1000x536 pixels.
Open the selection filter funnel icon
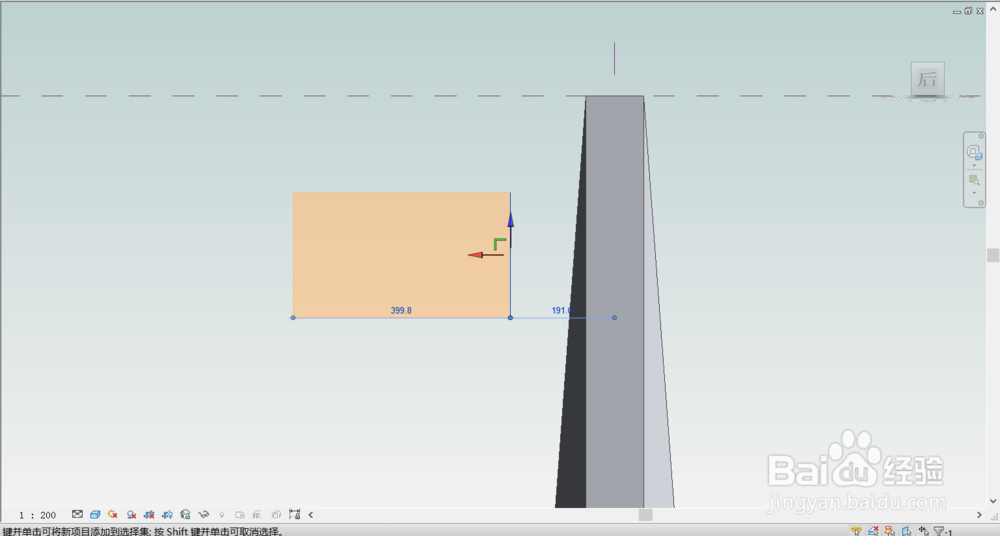941,531
